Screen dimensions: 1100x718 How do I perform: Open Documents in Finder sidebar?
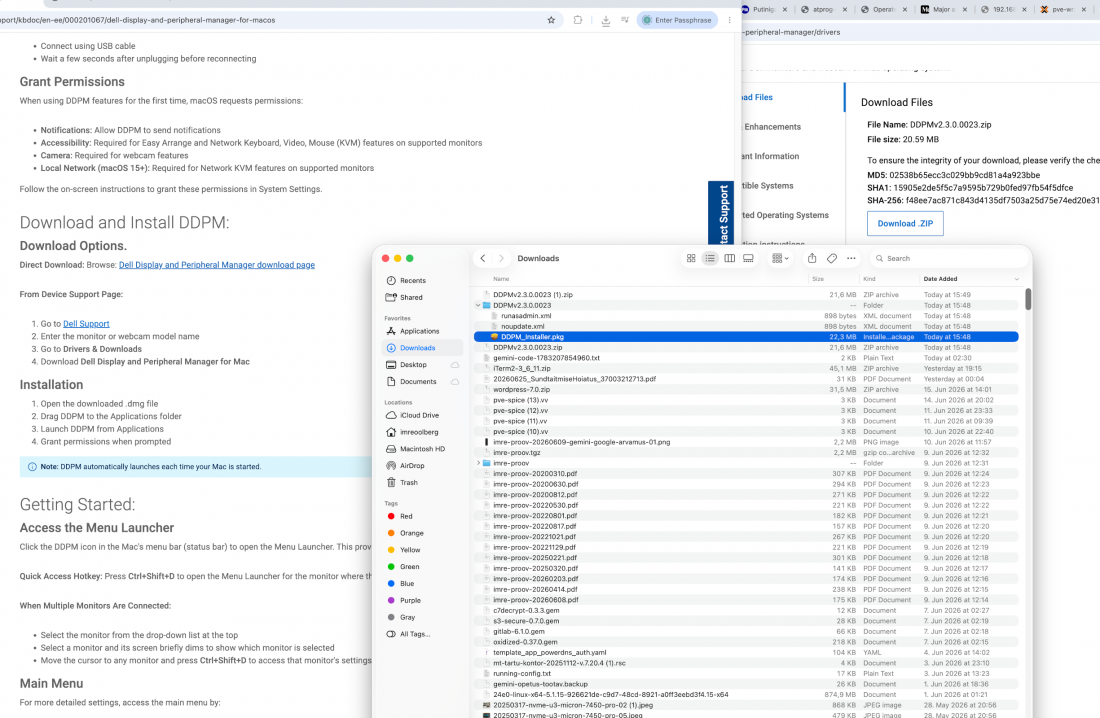[418, 381]
